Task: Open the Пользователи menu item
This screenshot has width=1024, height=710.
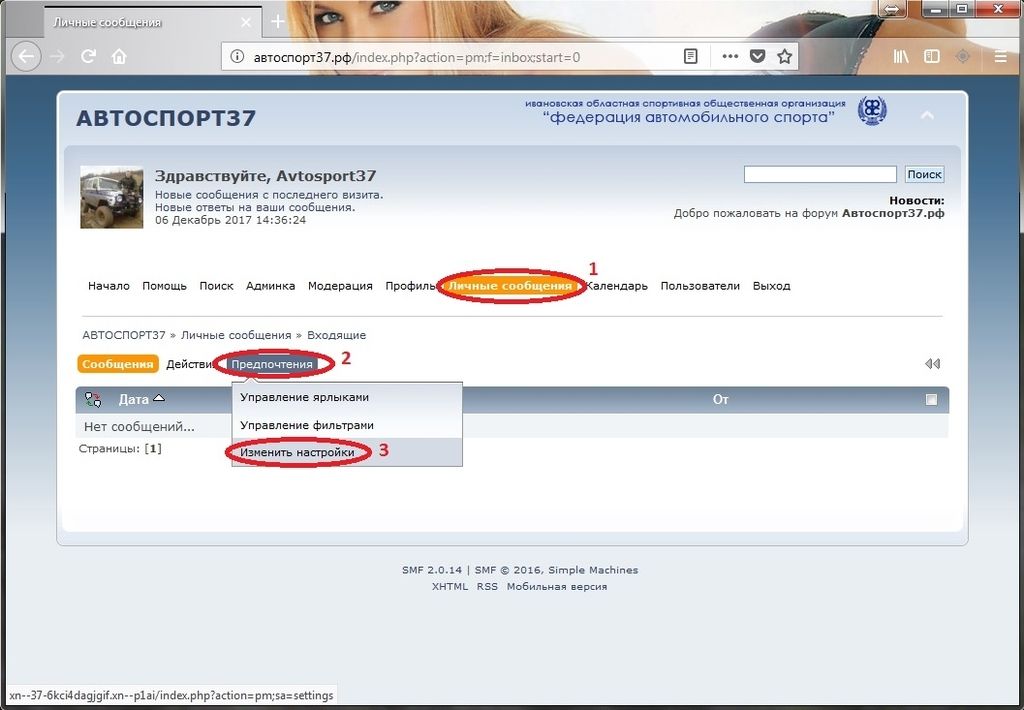Action: tap(700, 286)
